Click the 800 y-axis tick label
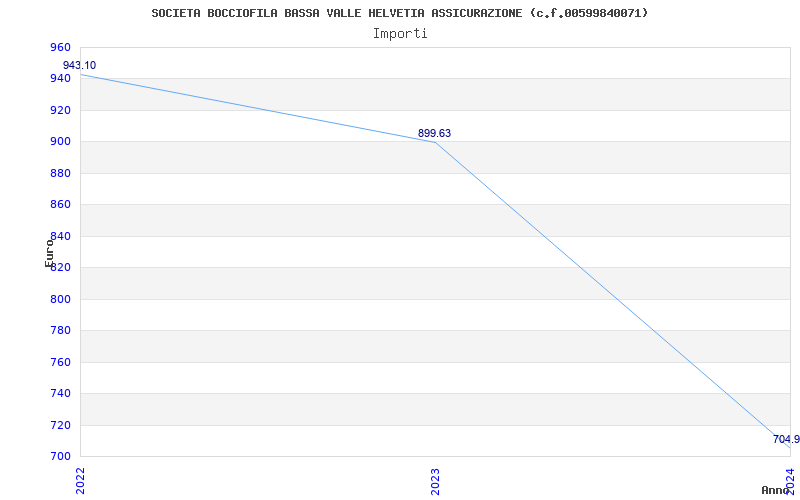Screen dimensions: 800x500 point(60,299)
